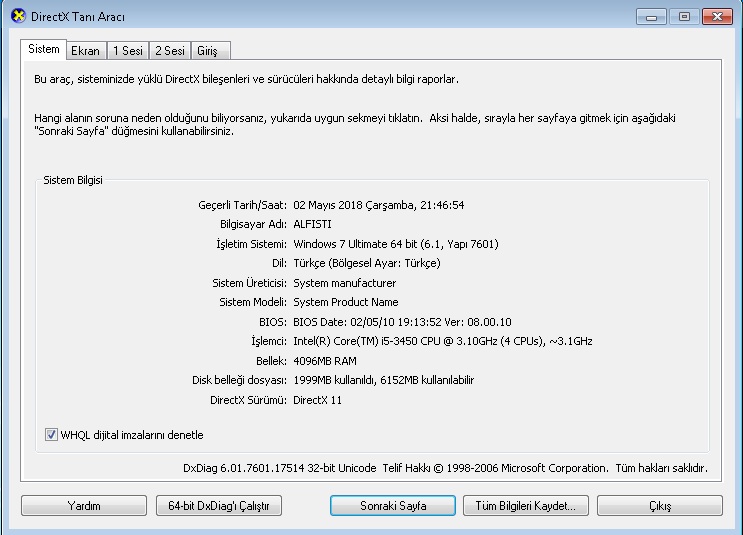
Task: Click 64-bit DxDiag'ı Çalıştır button
Action: pyautogui.click(x=219, y=506)
